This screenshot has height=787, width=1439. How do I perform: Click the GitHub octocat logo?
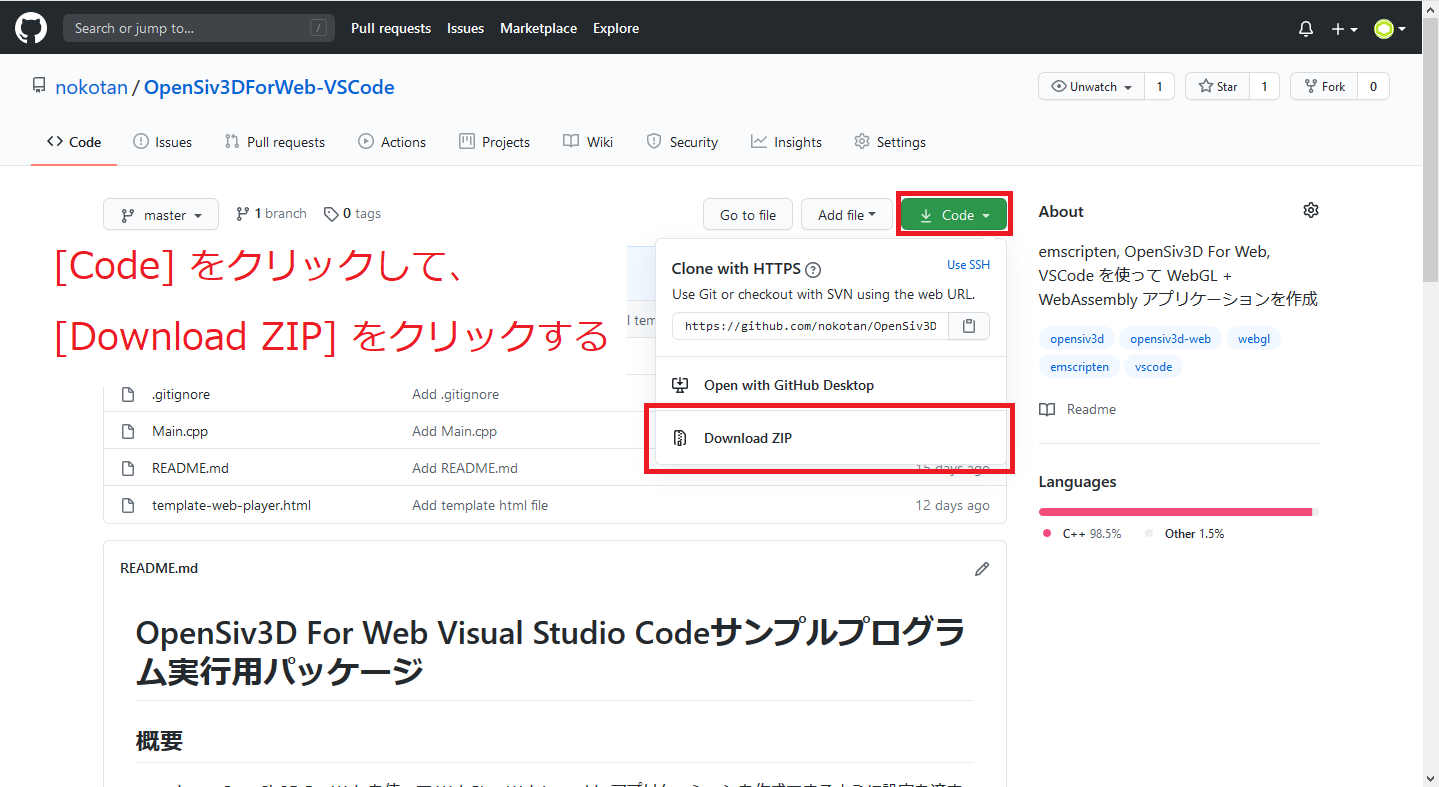click(31, 28)
